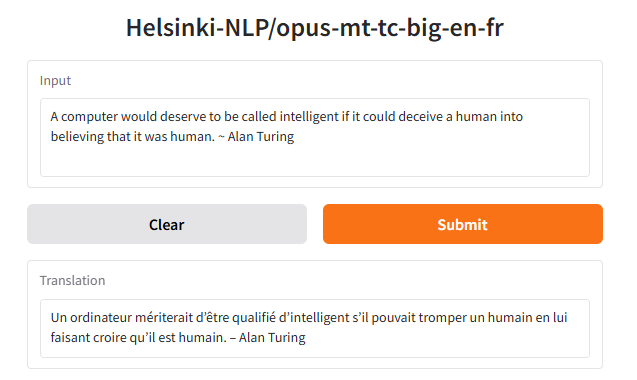Click "Alan Turing" in the French translation
The width and height of the screenshot is (637, 380).
tap(272, 337)
